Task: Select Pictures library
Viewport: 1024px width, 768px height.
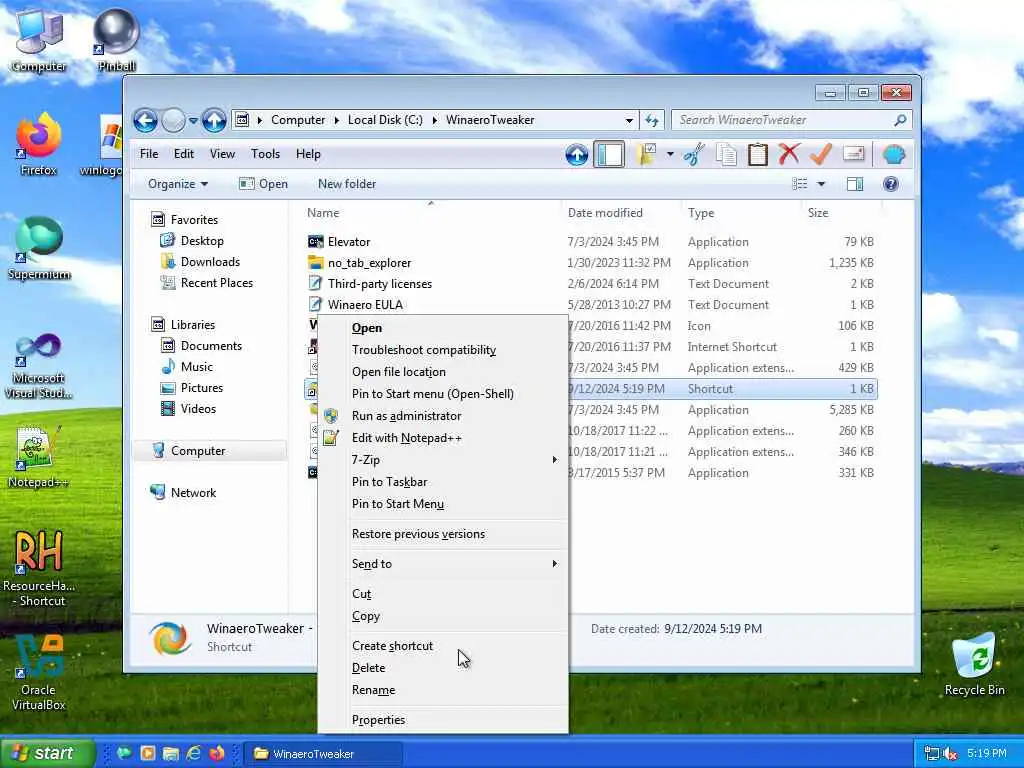Action: tap(202, 388)
